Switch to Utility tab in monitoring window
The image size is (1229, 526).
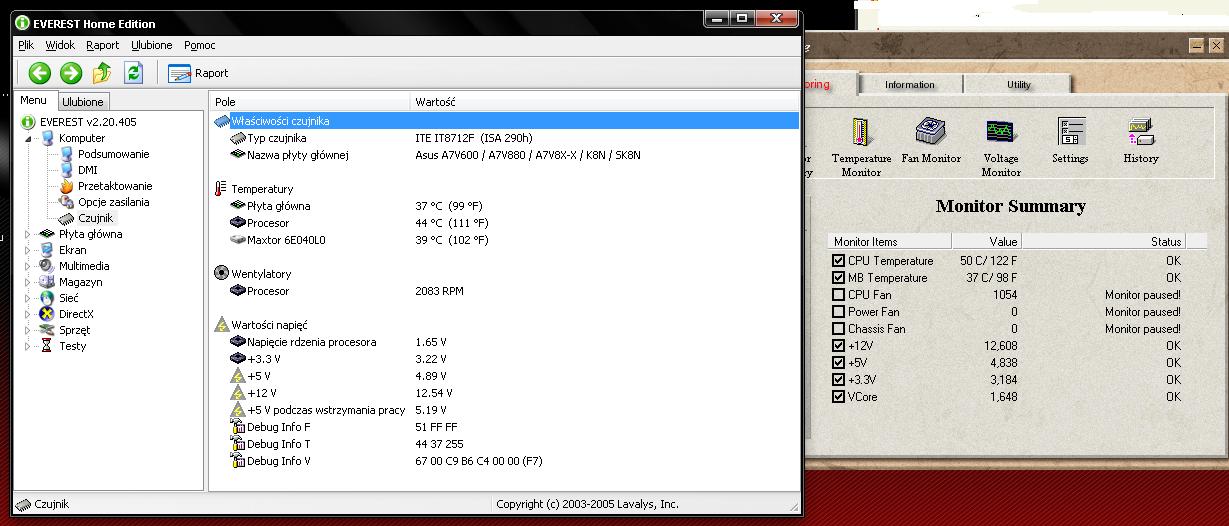pos(1018,85)
